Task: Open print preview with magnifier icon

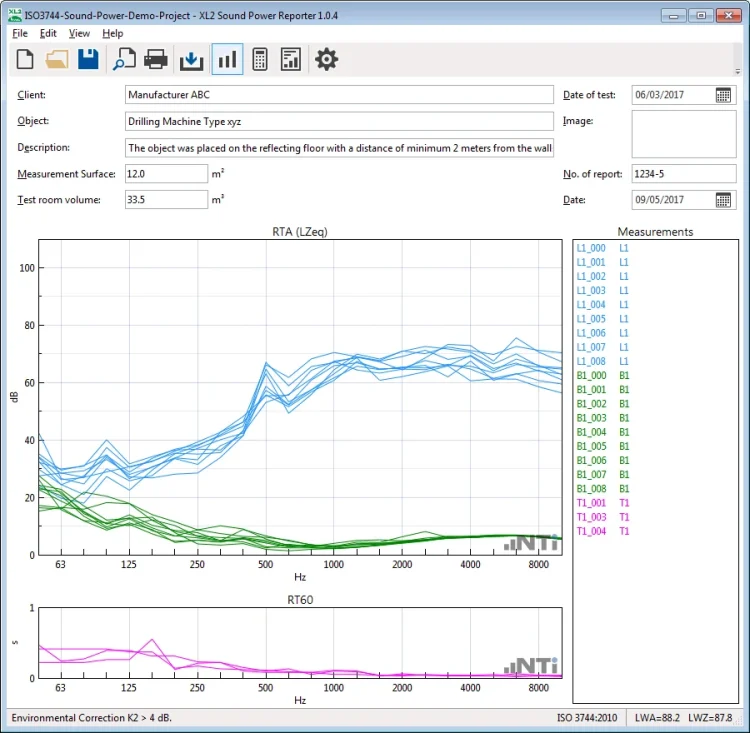Action: 124,60
